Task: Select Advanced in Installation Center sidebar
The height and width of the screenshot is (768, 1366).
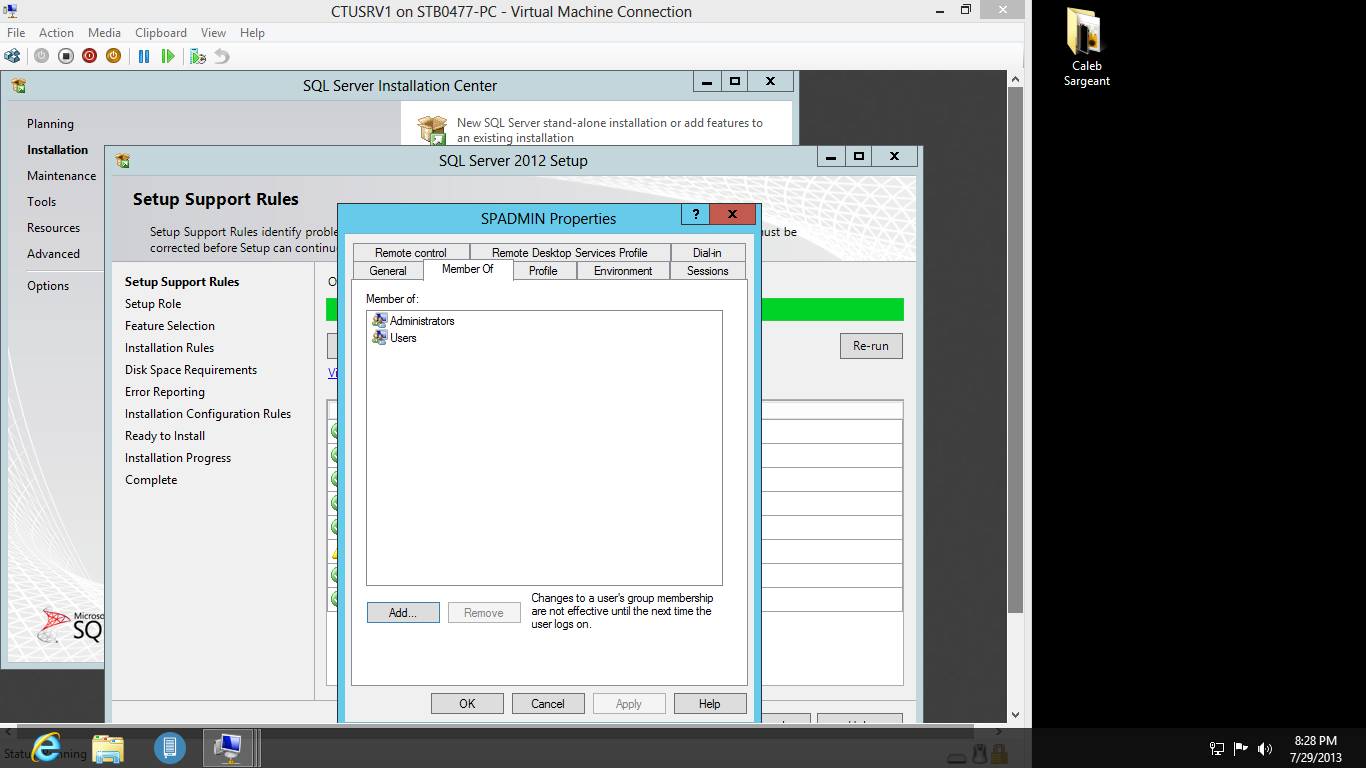Action: [54, 254]
